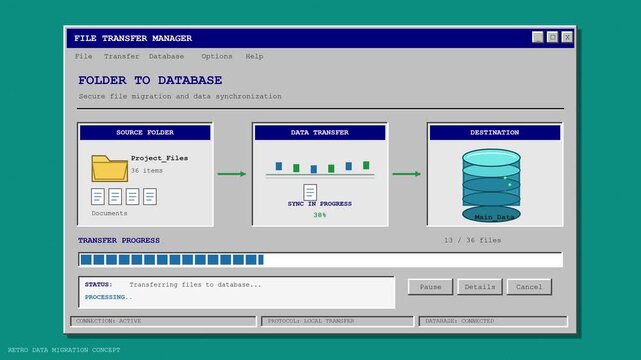The height and width of the screenshot is (360, 641).
Task: Minimize the File Transfer Manager window
Action: coord(538,37)
